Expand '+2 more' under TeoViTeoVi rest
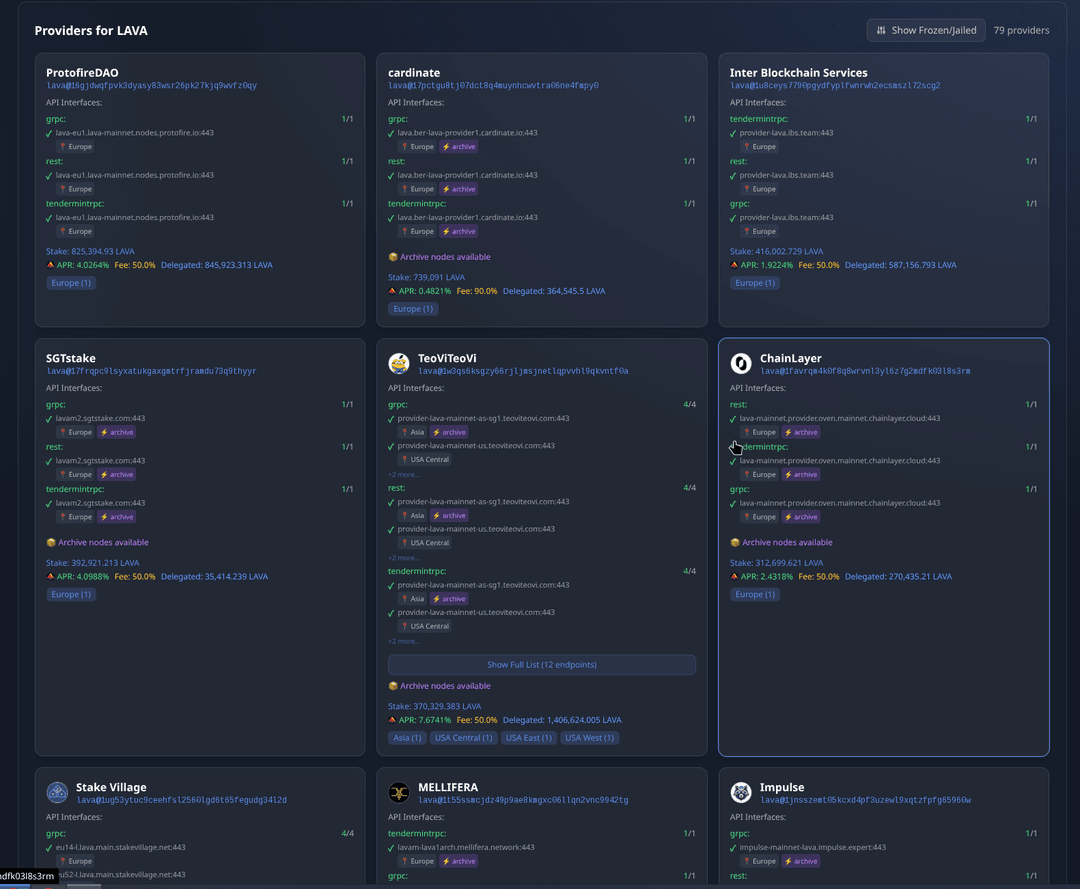 [x=404, y=558]
